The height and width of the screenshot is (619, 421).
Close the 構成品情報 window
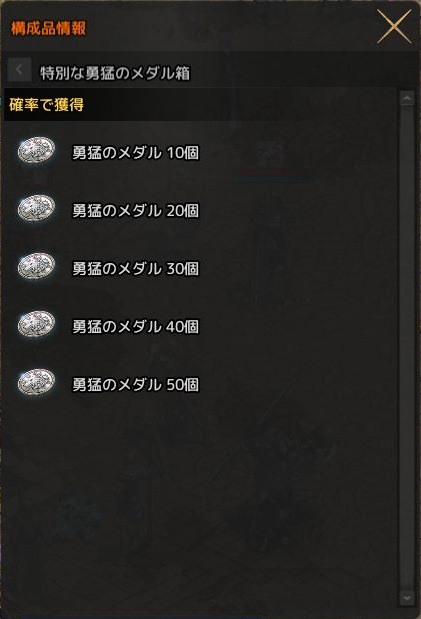pyautogui.click(x=394, y=26)
